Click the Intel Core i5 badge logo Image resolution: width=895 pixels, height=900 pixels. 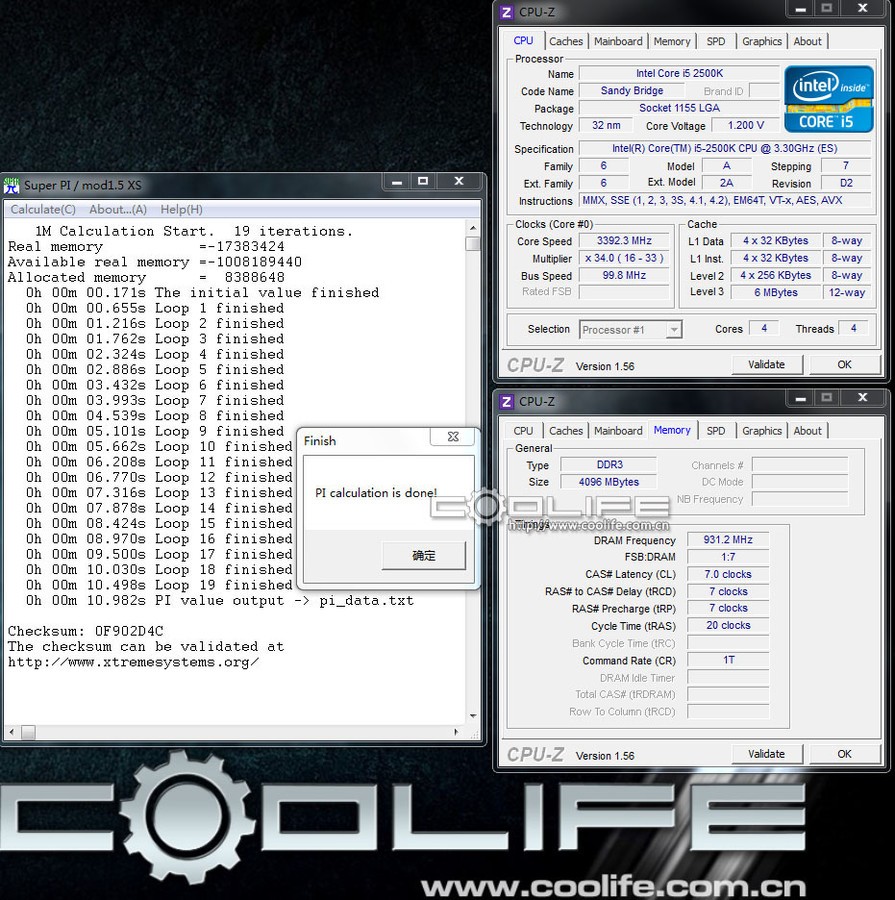828,99
